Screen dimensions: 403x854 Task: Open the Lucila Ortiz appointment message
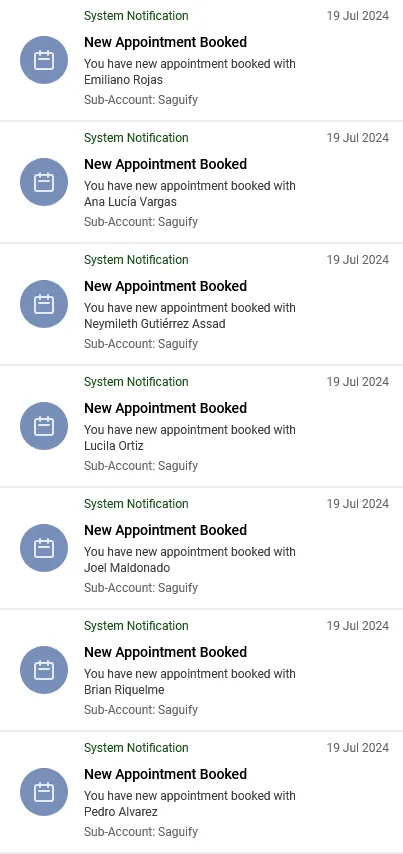190,438
